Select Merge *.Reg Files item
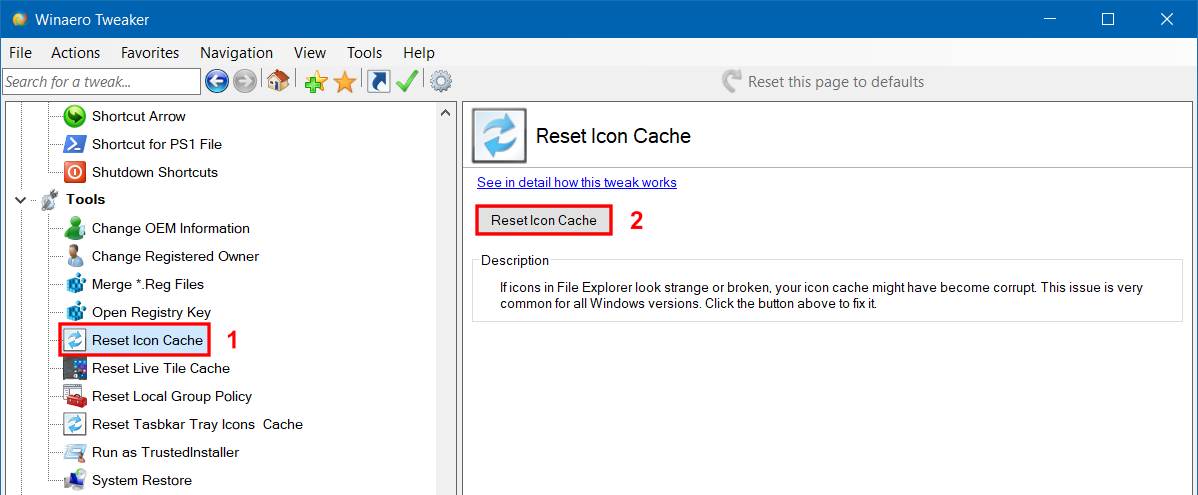The width and height of the screenshot is (1198, 495). pos(147,284)
